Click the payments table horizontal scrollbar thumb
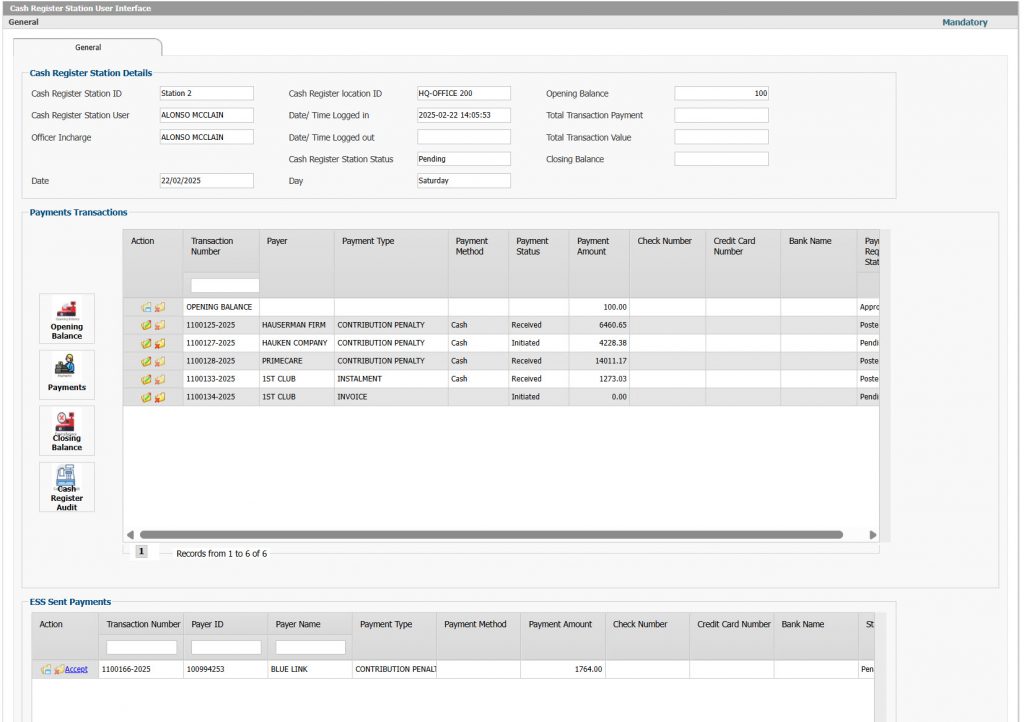Screen dimensions: 1024x722 (491, 535)
